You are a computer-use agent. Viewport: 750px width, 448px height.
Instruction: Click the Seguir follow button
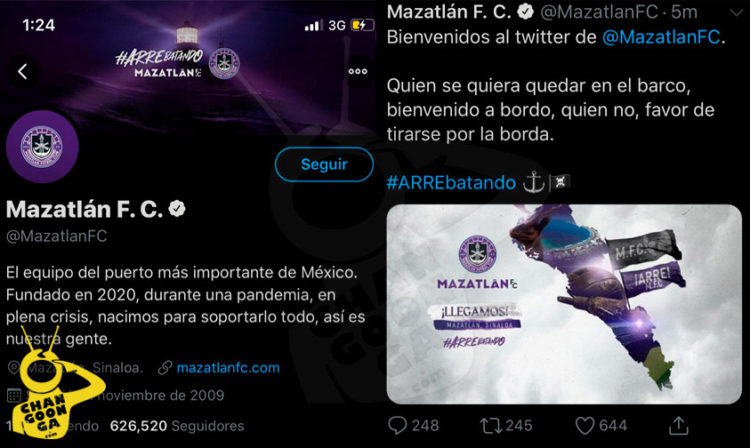(x=324, y=164)
